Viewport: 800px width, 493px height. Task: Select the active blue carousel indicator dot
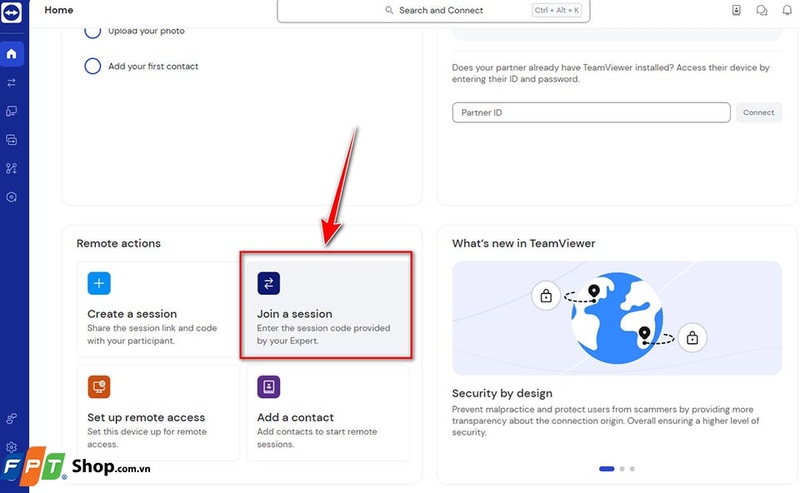pyautogui.click(x=606, y=468)
